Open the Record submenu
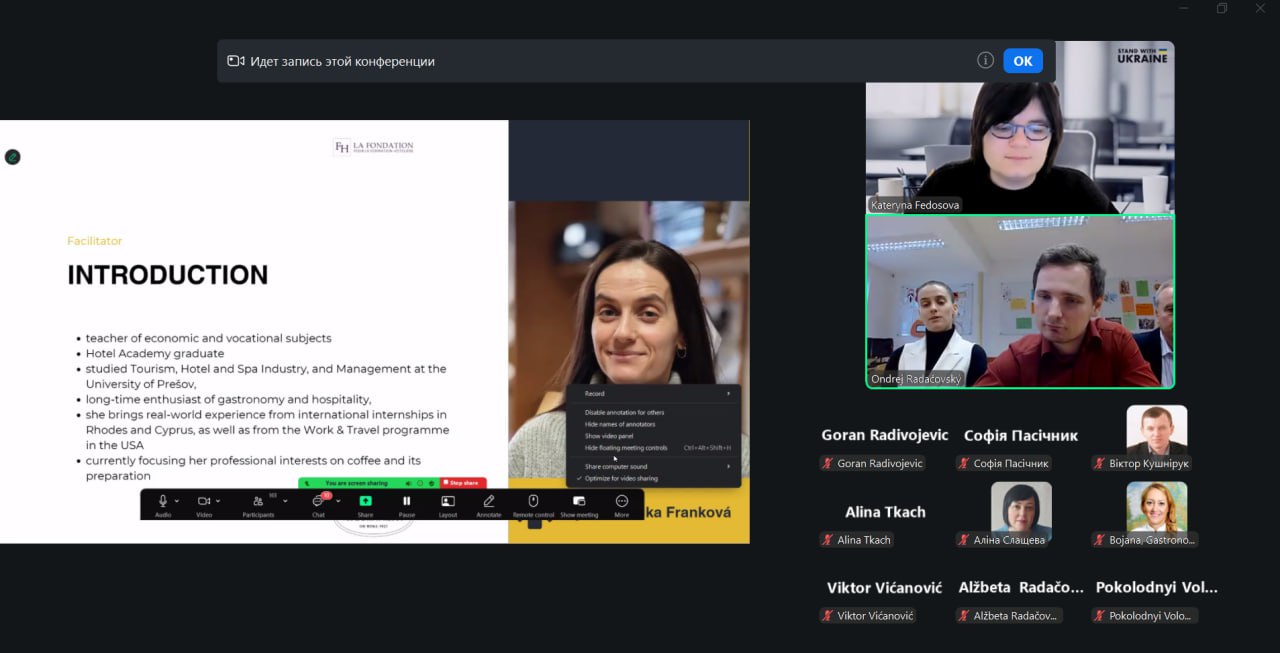This screenshot has width=1280, height=653. tap(655, 394)
